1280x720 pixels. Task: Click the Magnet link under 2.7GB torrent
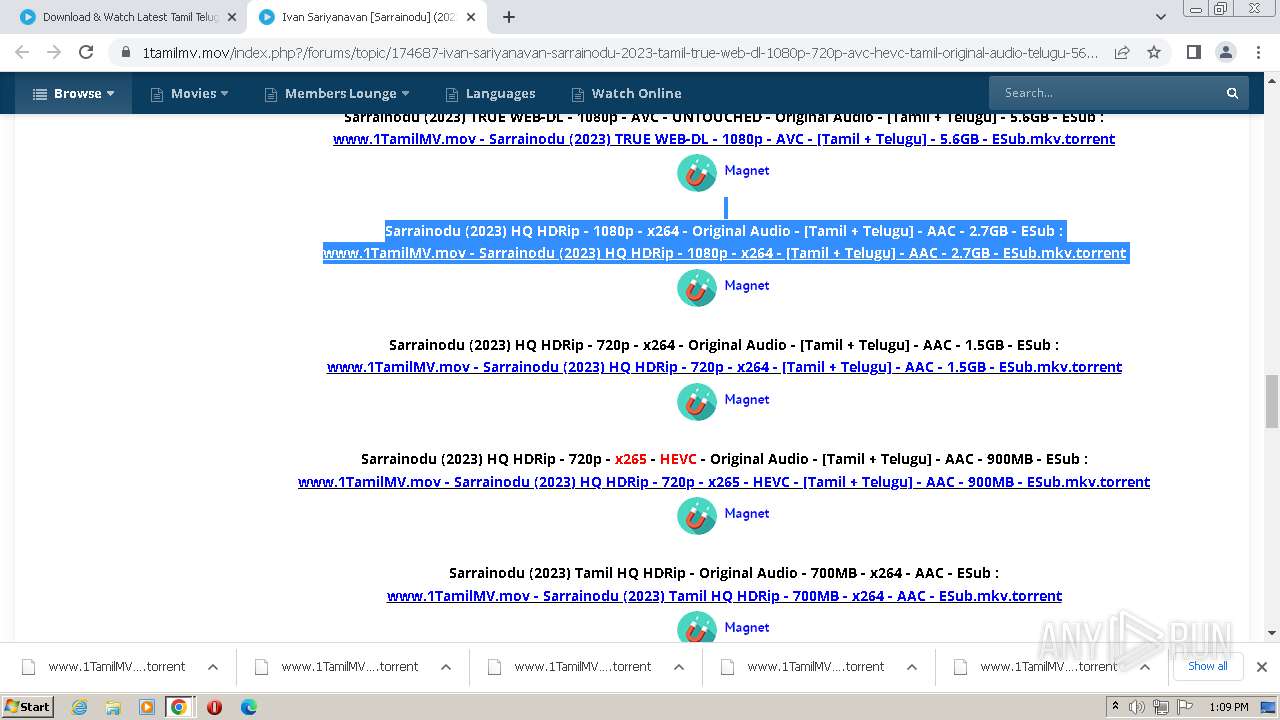(x=747, y=285)
